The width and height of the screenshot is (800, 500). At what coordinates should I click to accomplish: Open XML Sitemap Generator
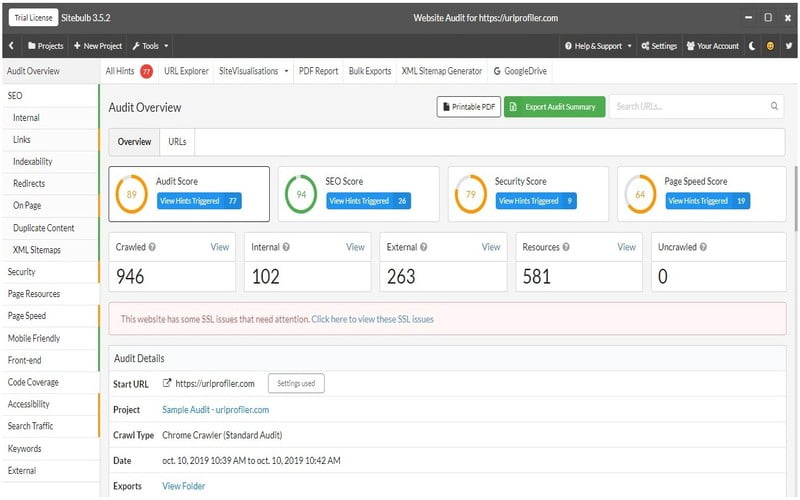pyautogui.click(x=442, y=71)
